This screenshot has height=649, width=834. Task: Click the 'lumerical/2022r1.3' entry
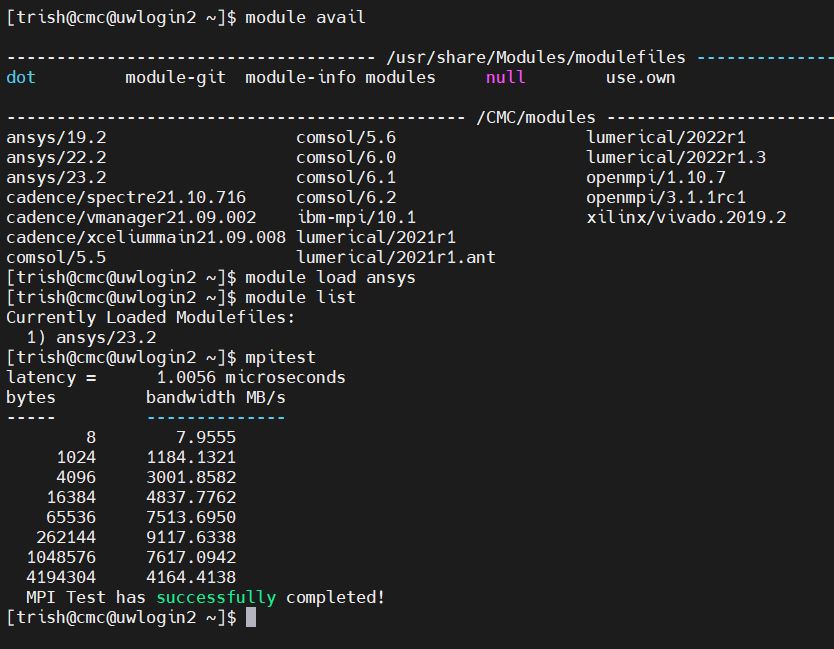click(676, 157)
